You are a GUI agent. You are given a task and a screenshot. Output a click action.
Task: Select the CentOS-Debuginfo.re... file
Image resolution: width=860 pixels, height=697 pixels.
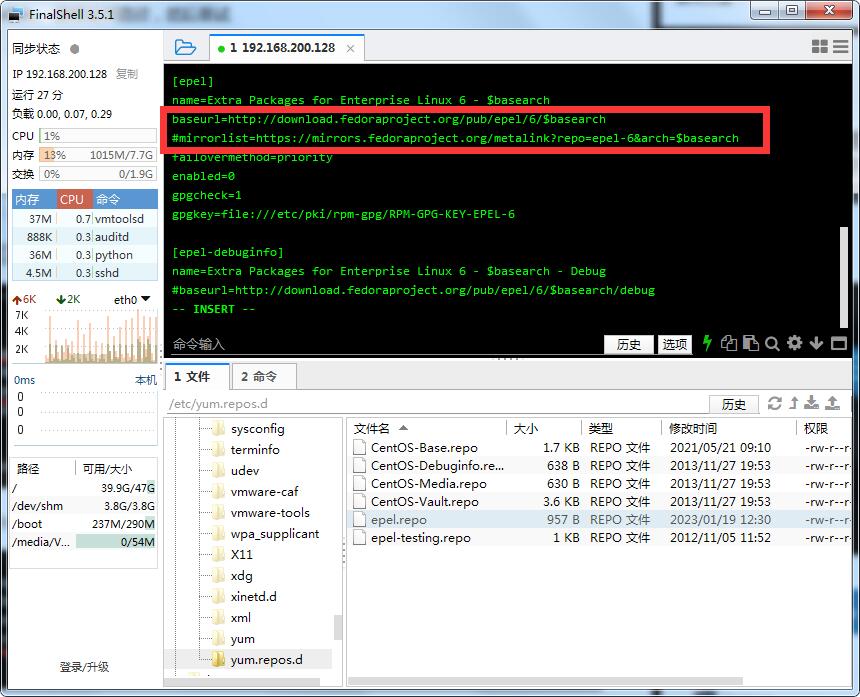pos(437,466)
